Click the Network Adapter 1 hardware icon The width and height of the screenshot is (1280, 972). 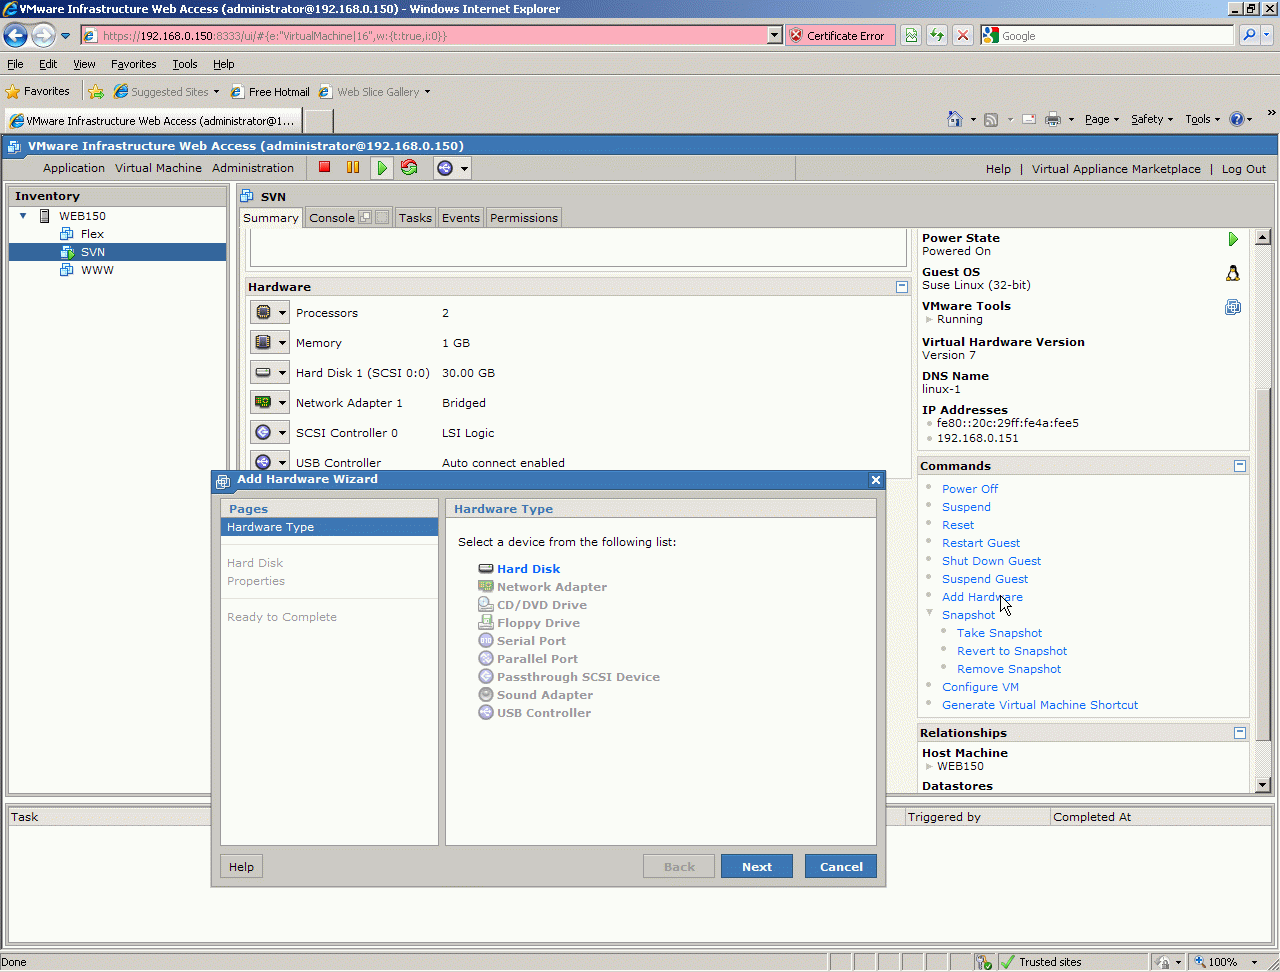(263, 403)
